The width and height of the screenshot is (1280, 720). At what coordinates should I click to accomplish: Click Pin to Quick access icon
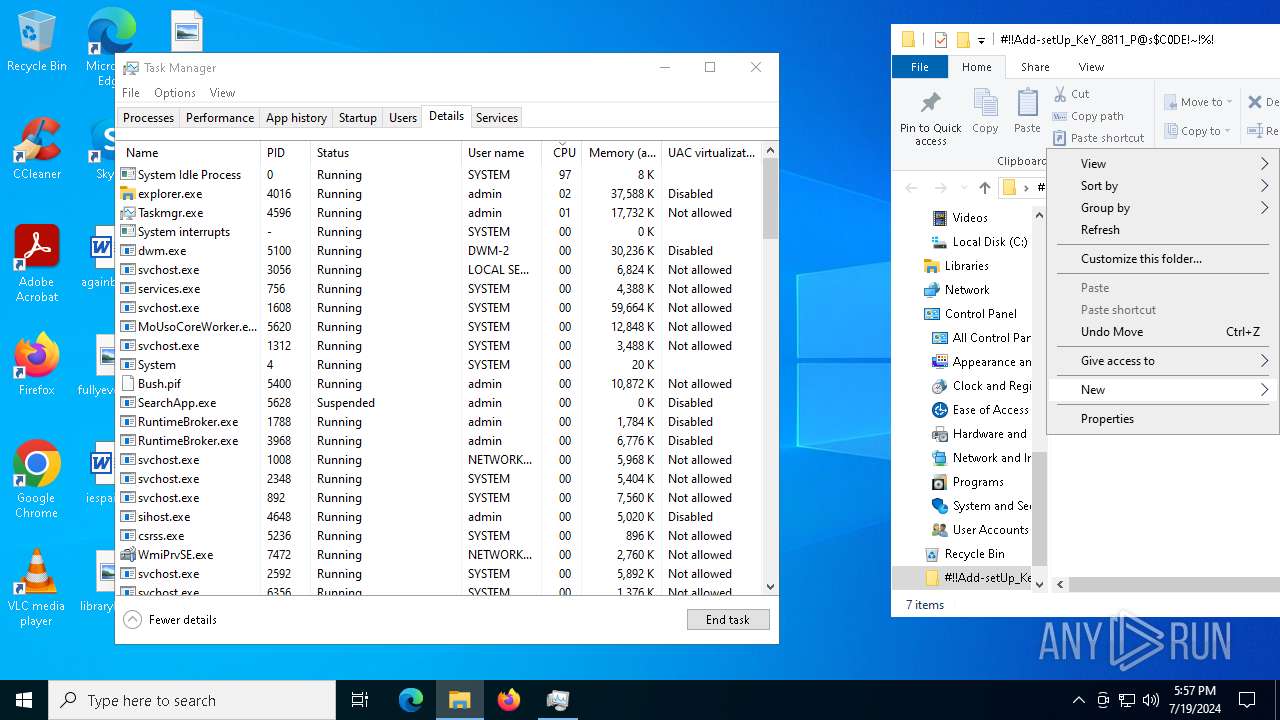[x=930, y=118]
